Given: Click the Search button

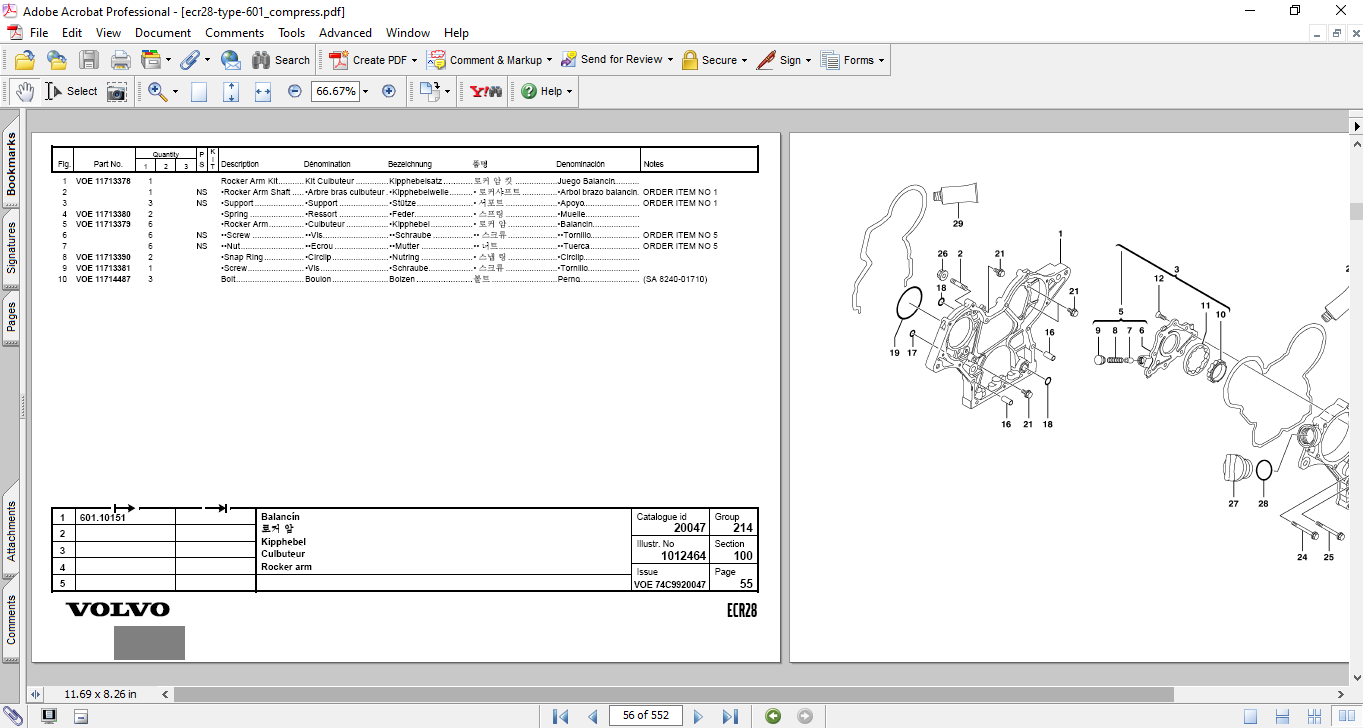Looking at the screenshot, I should [281, 60].
